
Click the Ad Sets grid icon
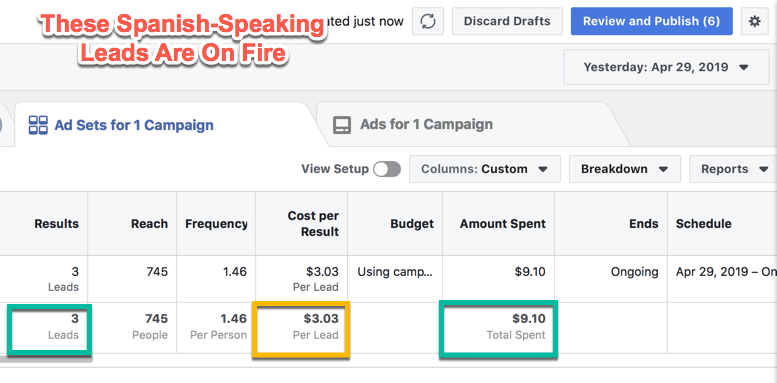[38, 125]
